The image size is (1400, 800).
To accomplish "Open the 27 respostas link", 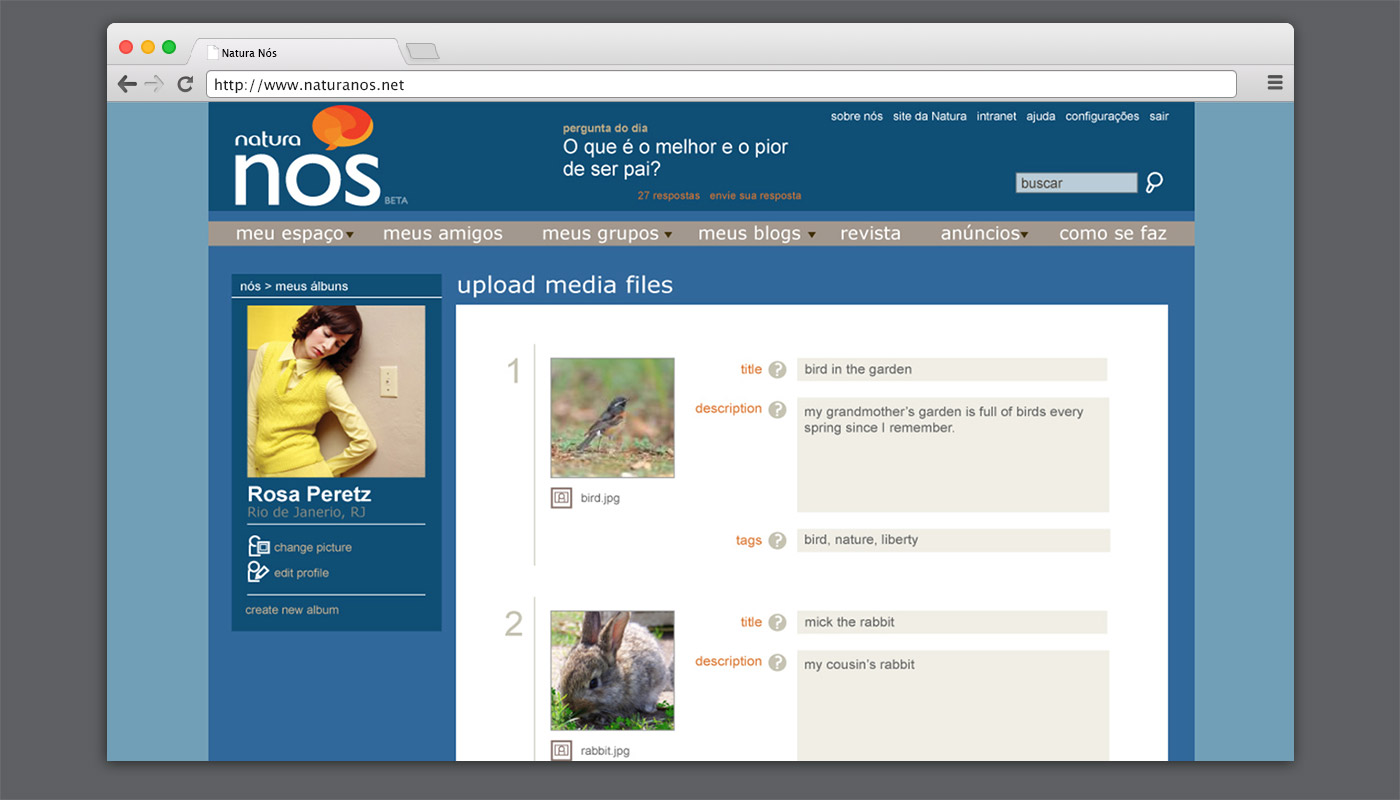I will pos(669,196).
